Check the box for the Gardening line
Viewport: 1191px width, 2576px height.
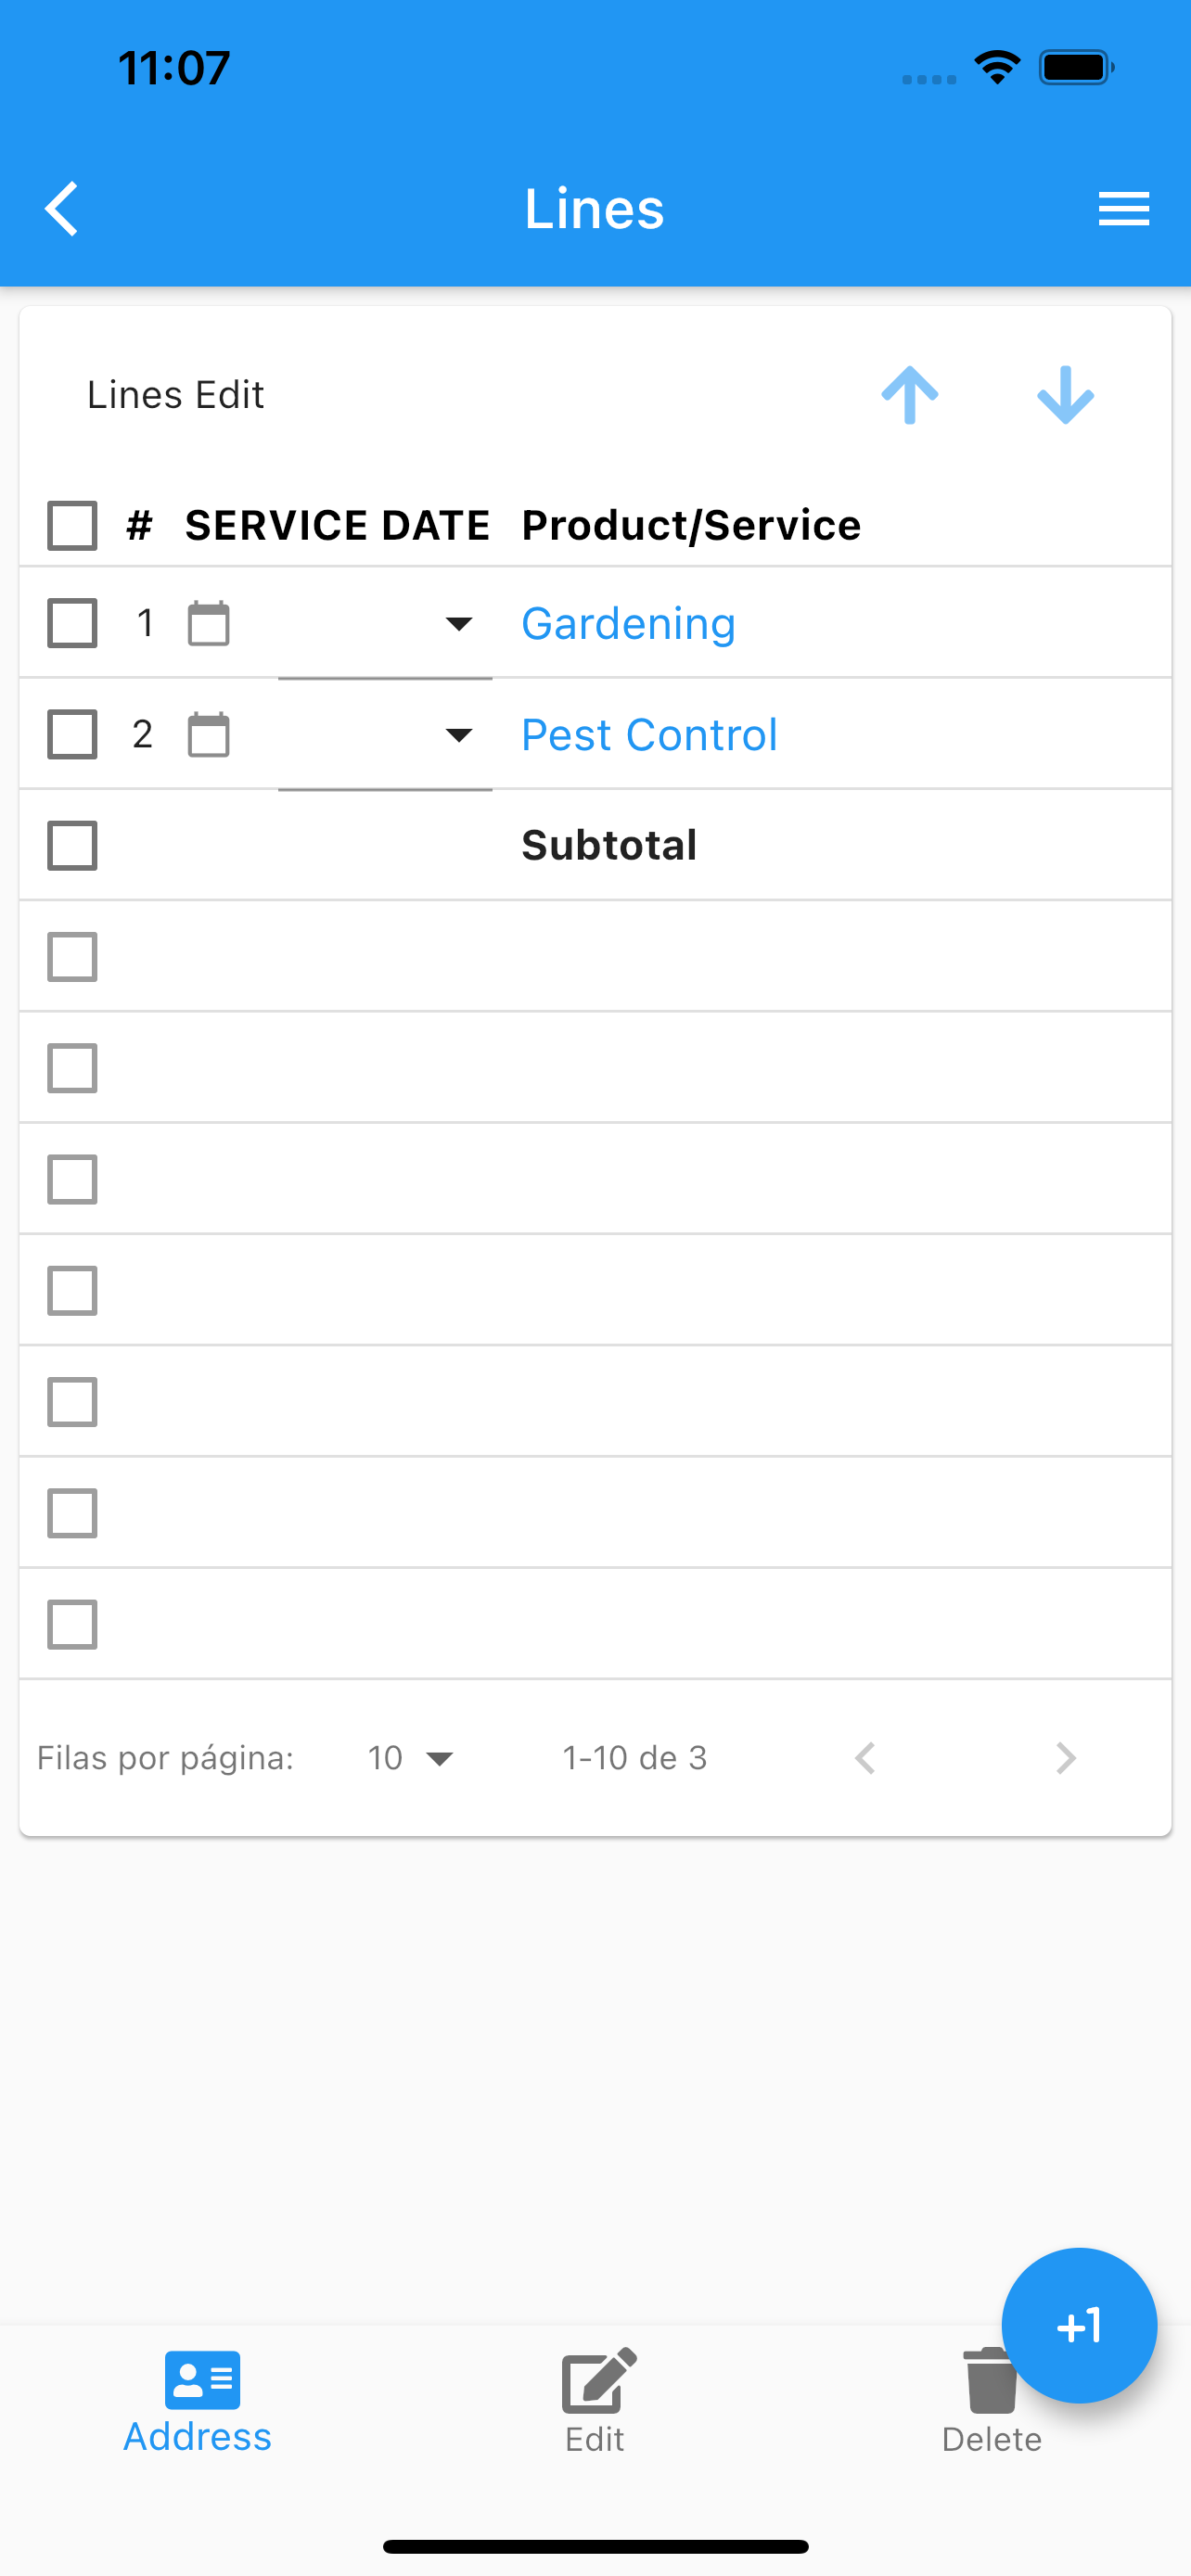pyautogui.click(x=73, y=624)
